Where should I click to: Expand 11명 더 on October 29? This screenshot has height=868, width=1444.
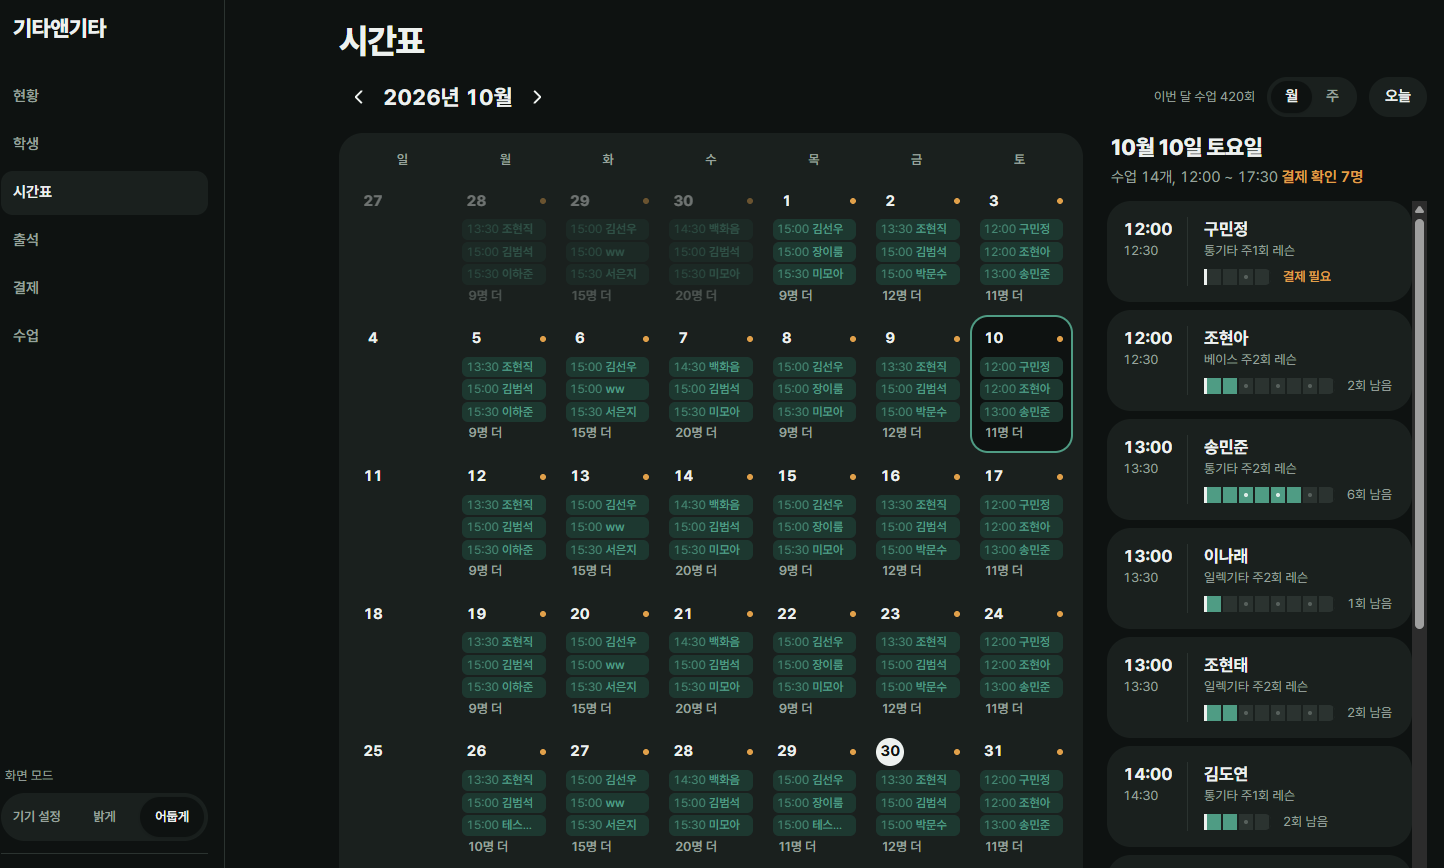click(797, 847)
